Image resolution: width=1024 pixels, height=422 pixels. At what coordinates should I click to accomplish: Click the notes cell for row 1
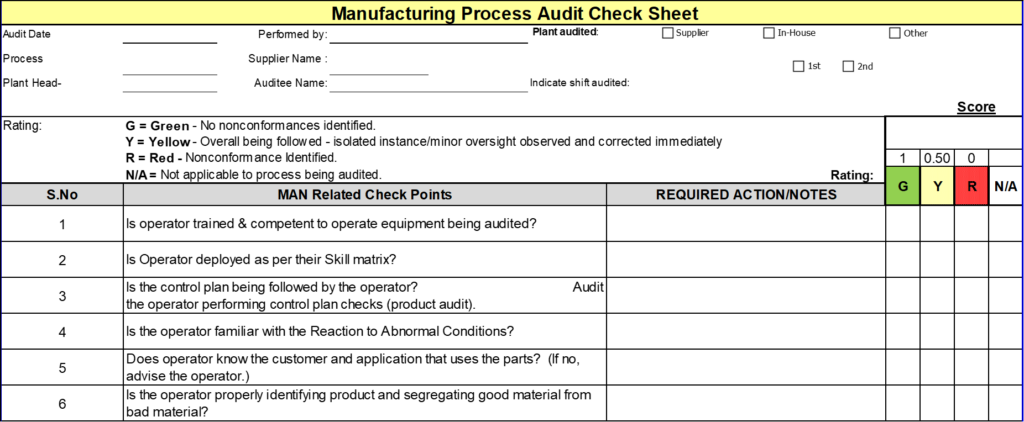coord(746,224)
